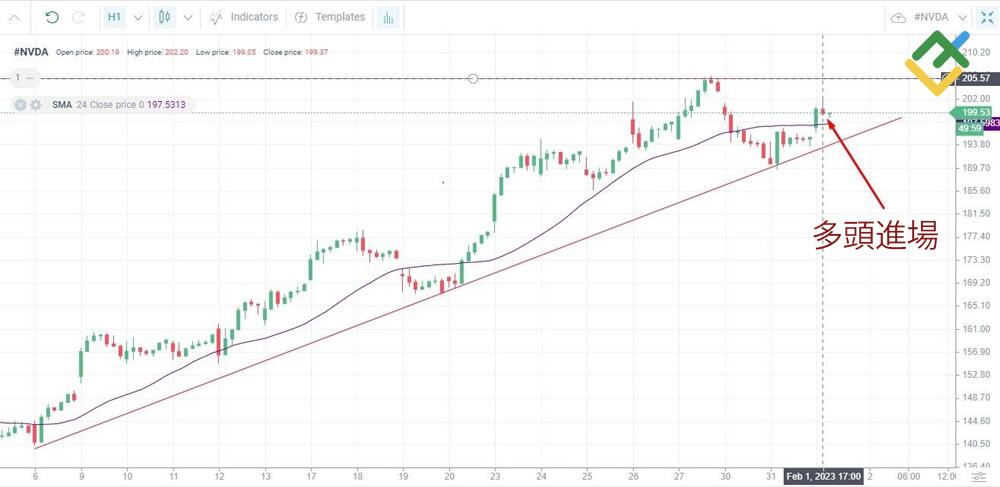Select the H1 timeframe button
This screenshot has width=1000, height=487.
(x=114, y=17)
